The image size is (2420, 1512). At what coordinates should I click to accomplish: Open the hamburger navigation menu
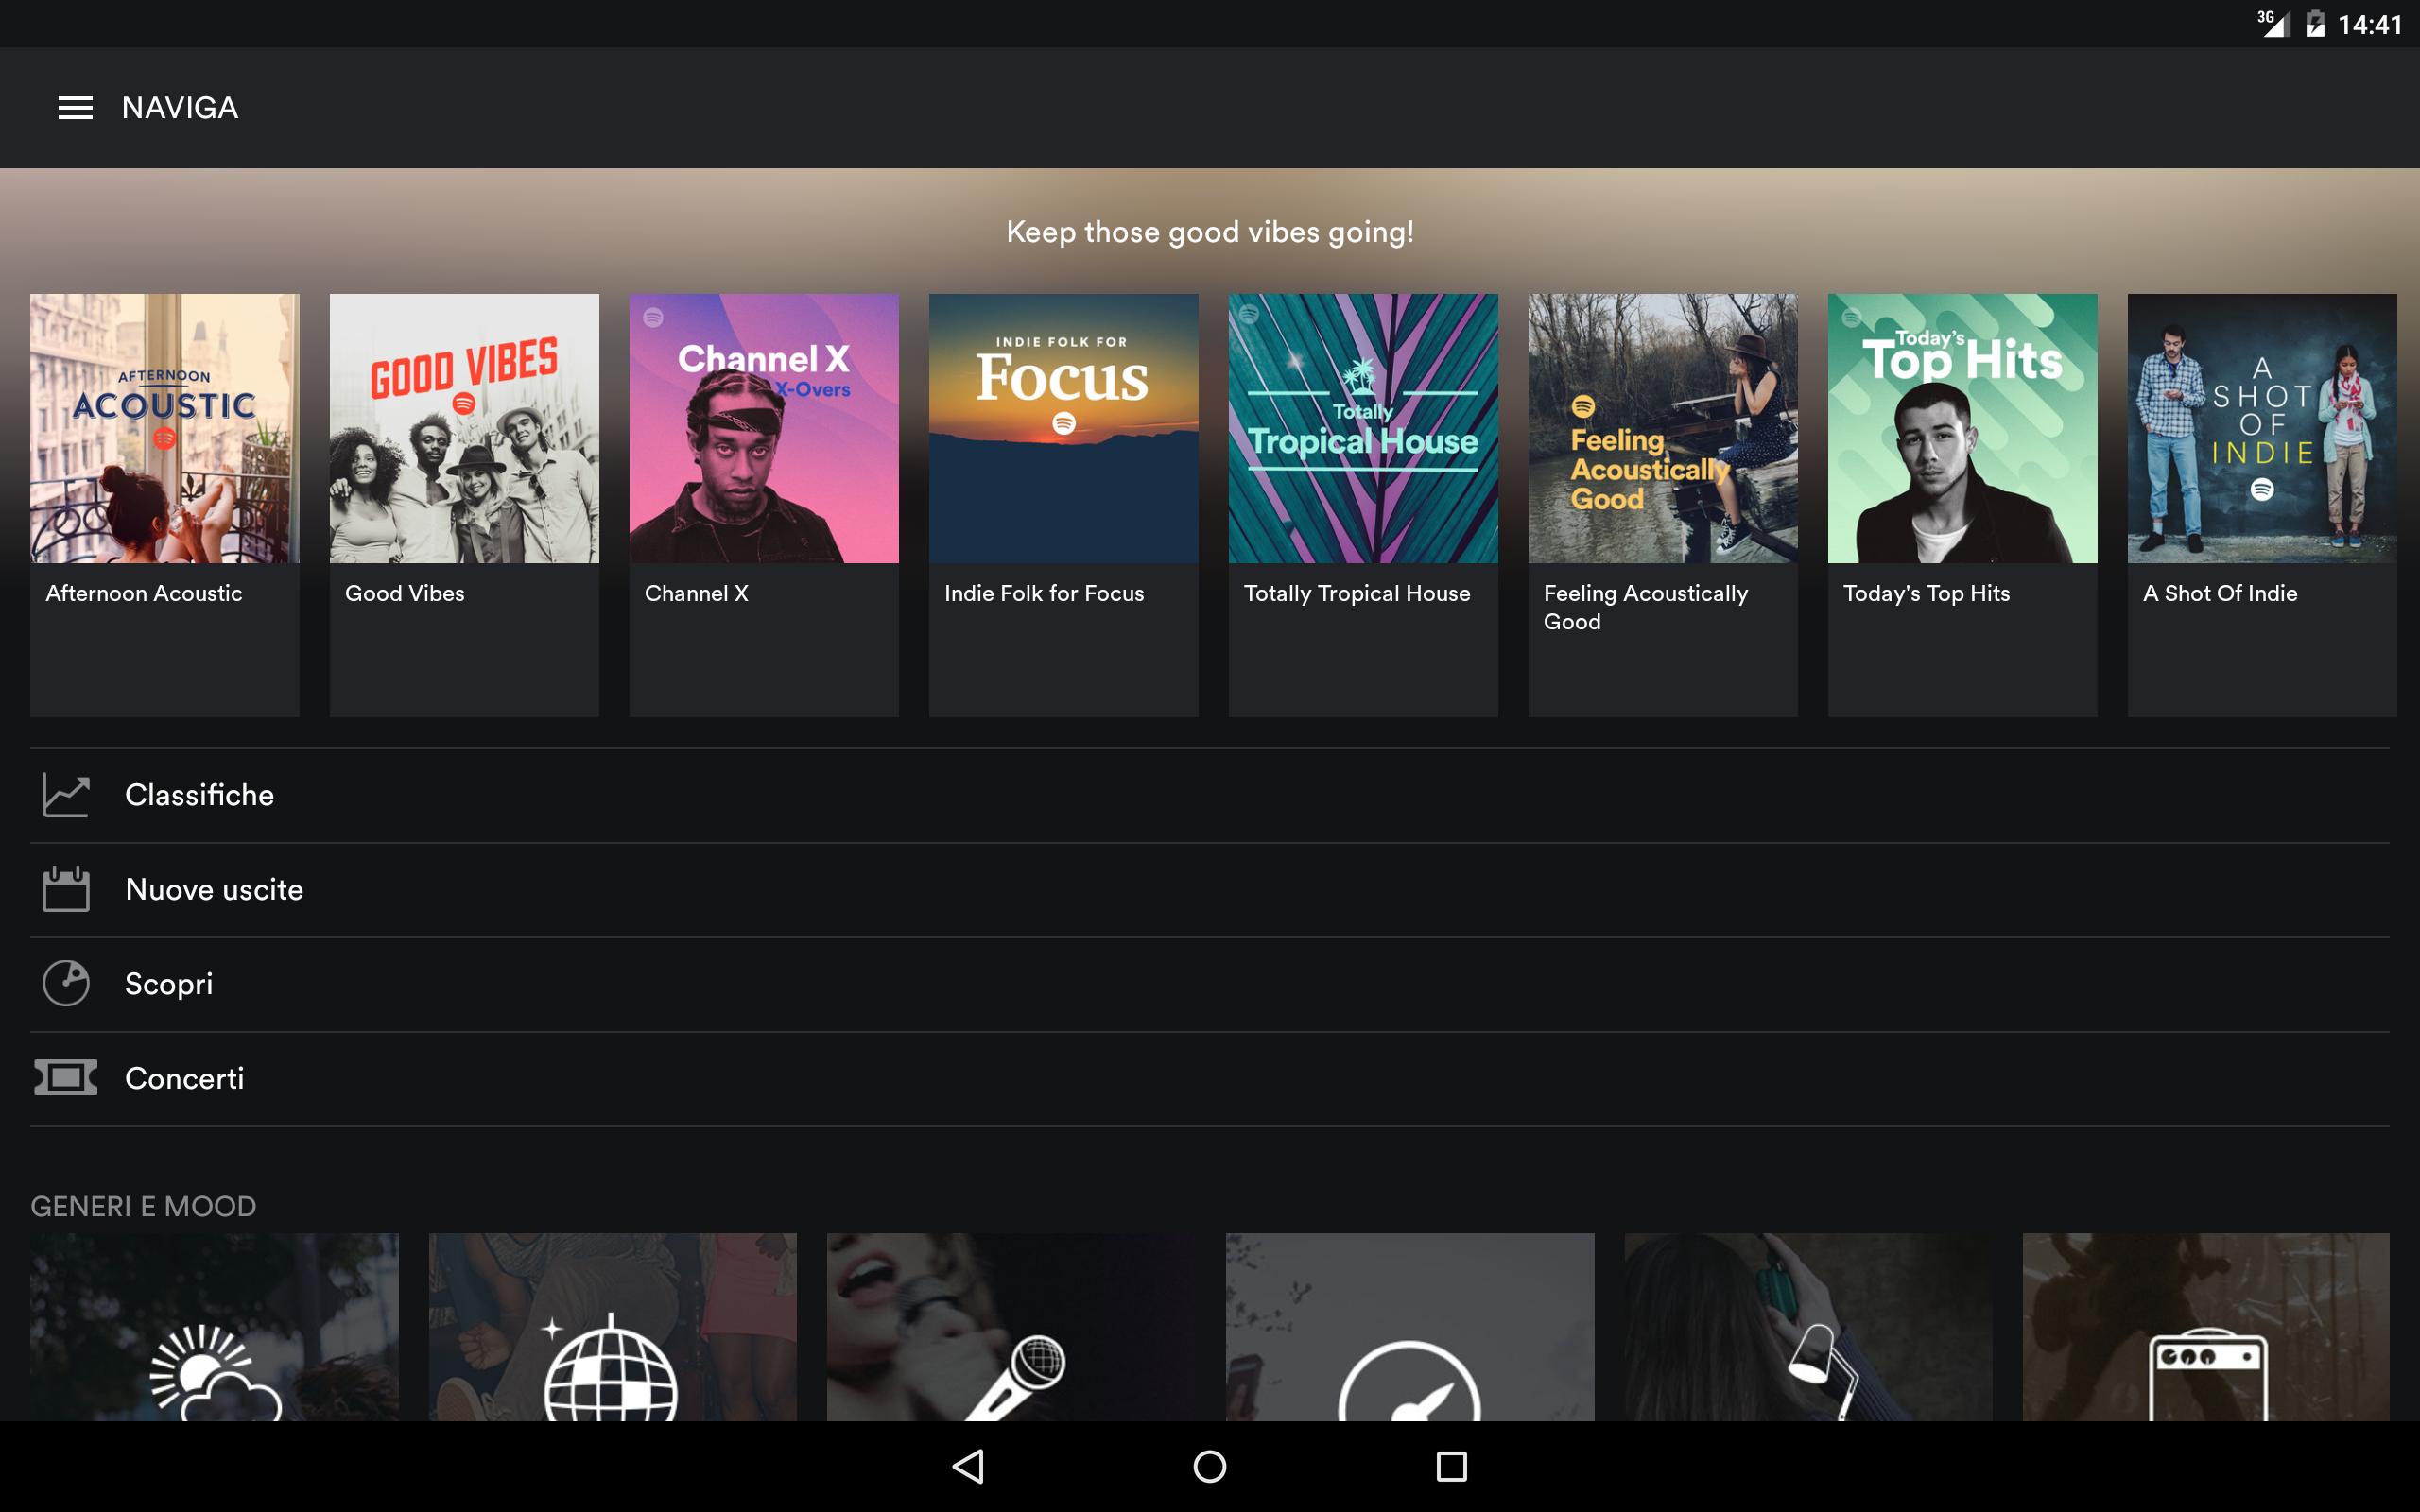coord(75,108)
